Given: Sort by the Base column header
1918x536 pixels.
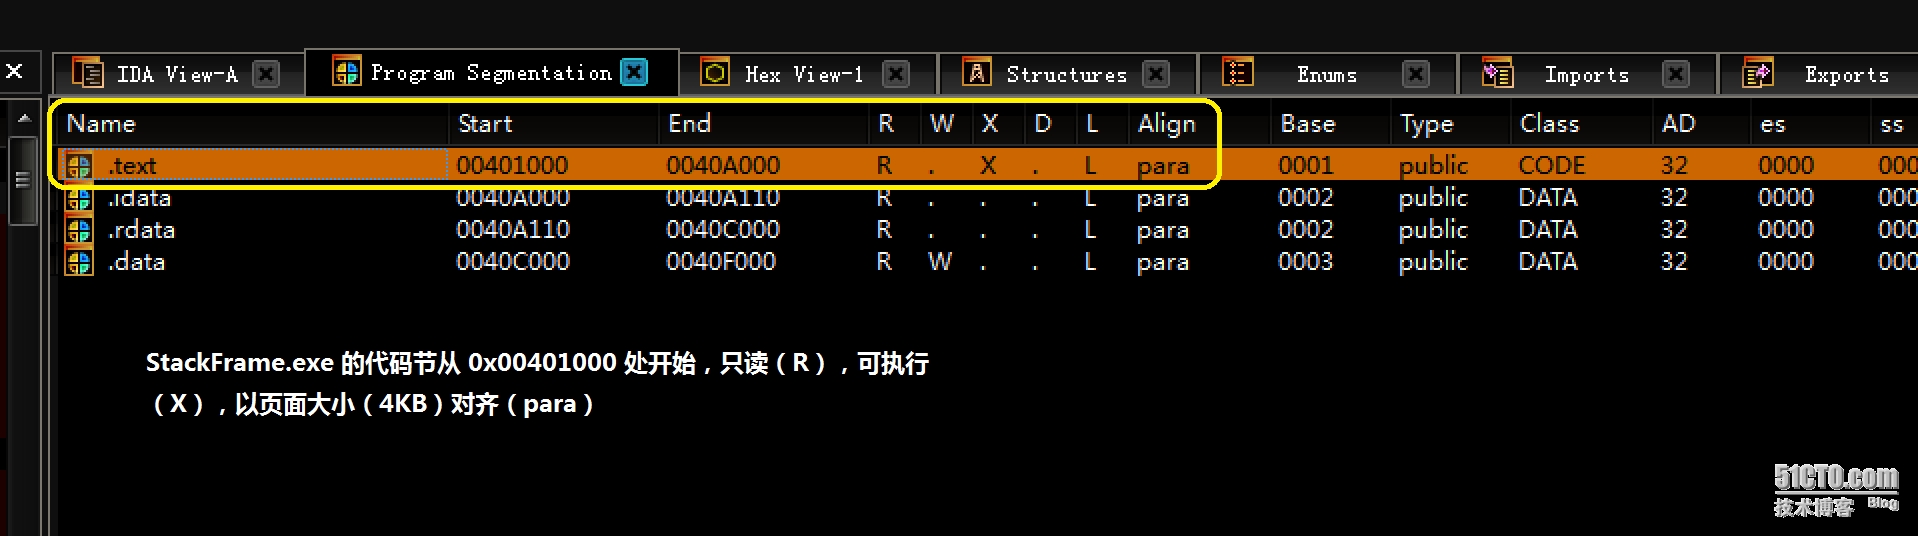Looking at the screenshot, I should (1308, 124).
